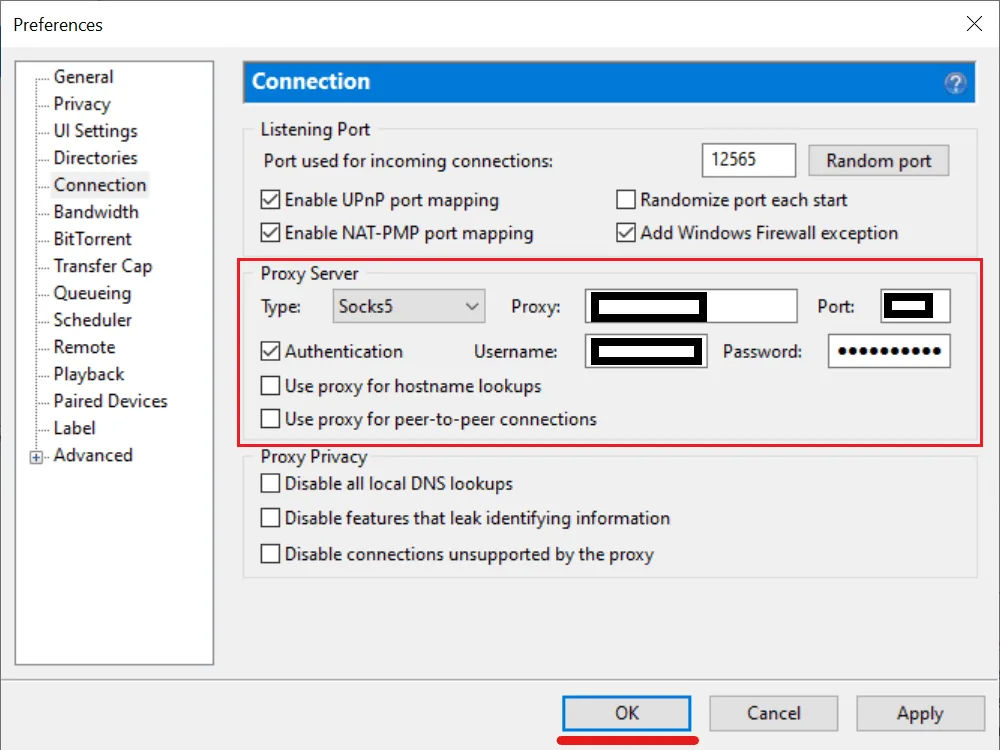Toggle Add Windows Firewall exception
Screen dimensions: 1000x750
click(626, 233)
